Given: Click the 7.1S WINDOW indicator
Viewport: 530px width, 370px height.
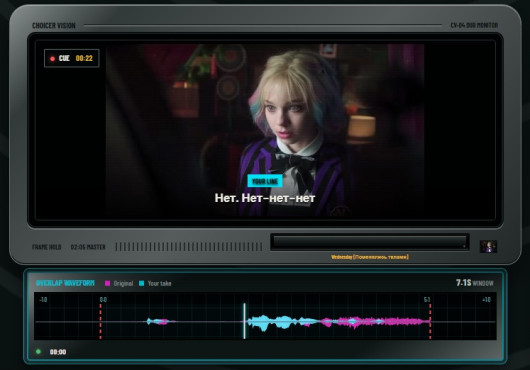Looking at the screenshot, I should pos(475,282).
